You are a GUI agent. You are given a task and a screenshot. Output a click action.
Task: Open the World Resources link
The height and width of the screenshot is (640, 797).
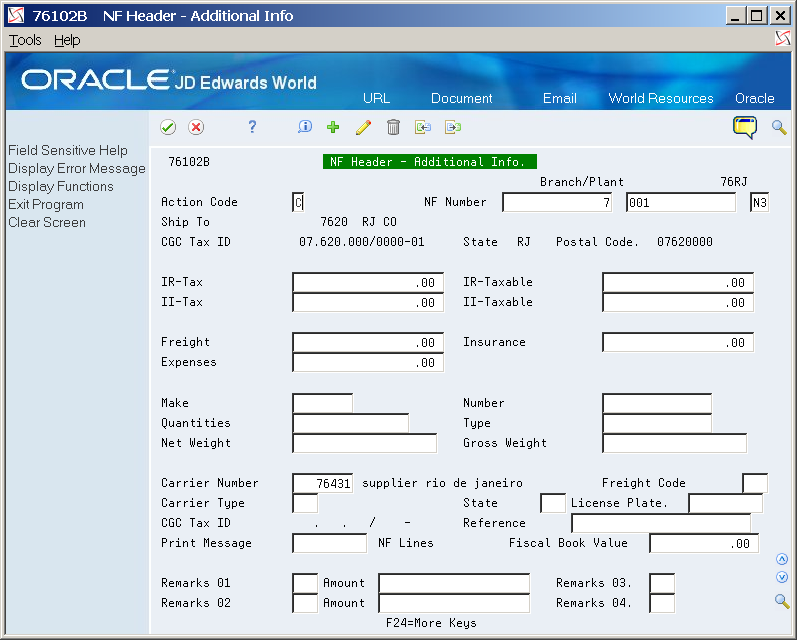pos(661,98)
